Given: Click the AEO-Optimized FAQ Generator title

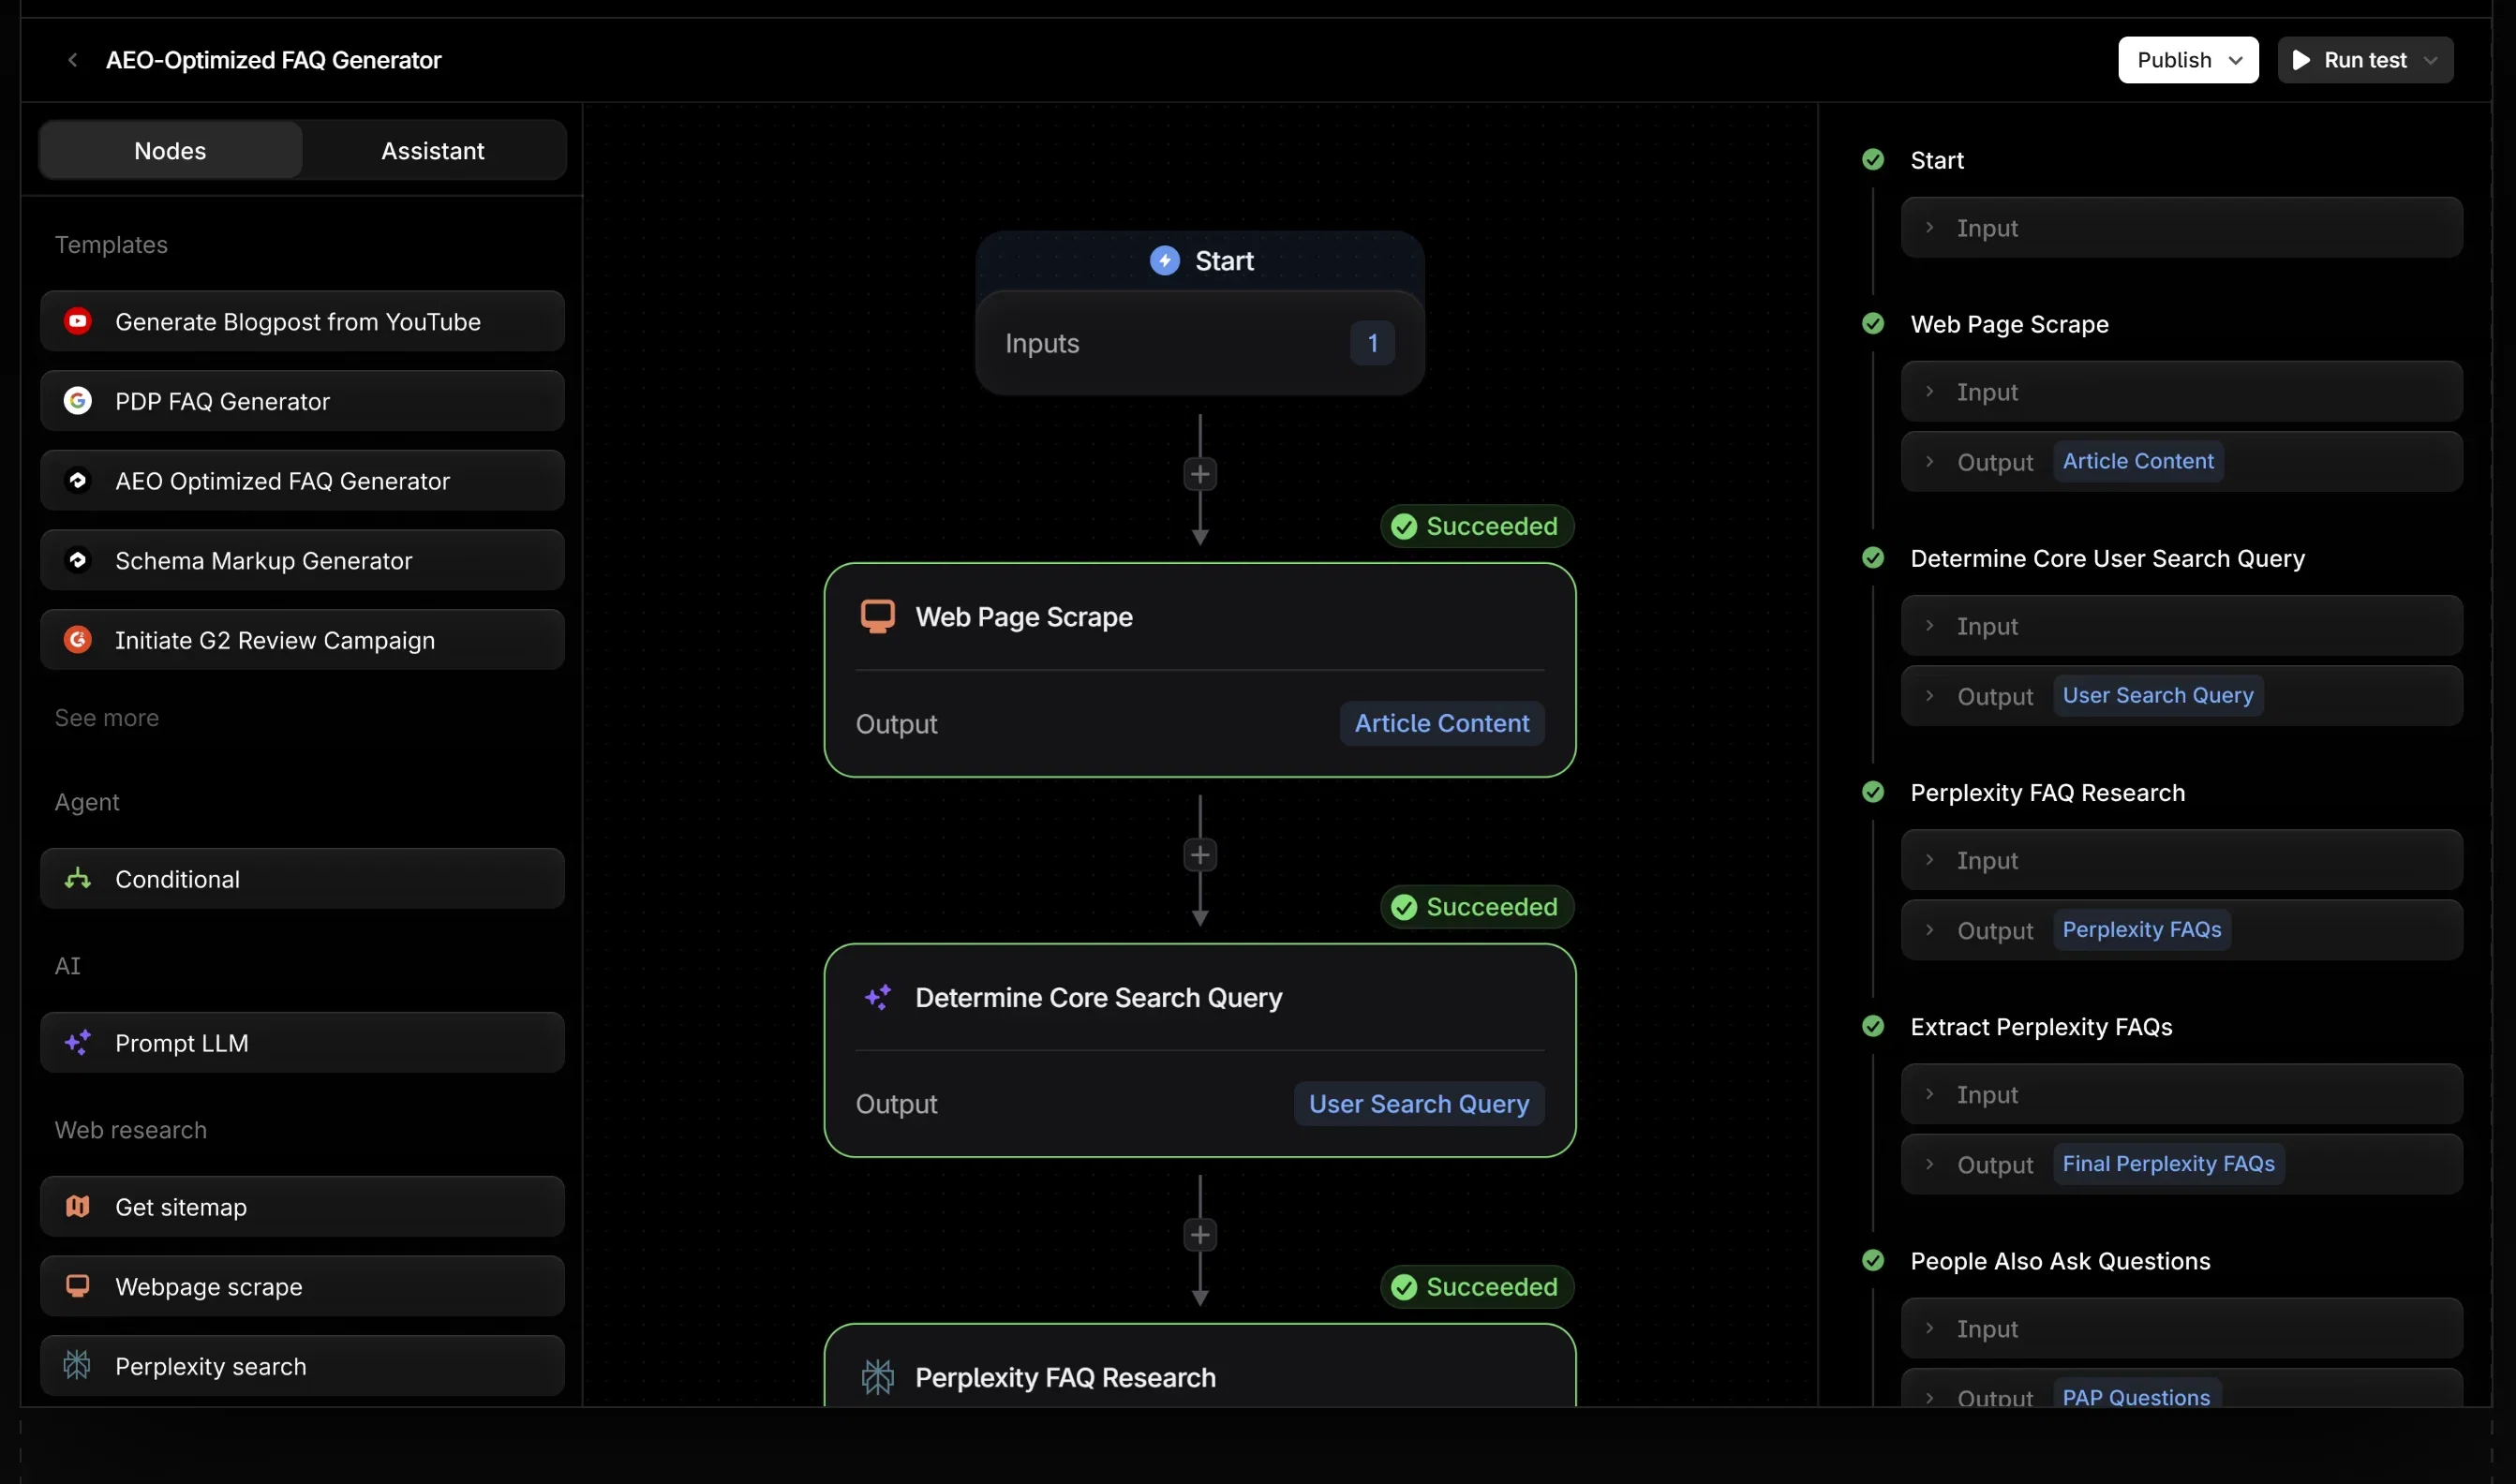Looking at the screenshot, I should [273, 60].
